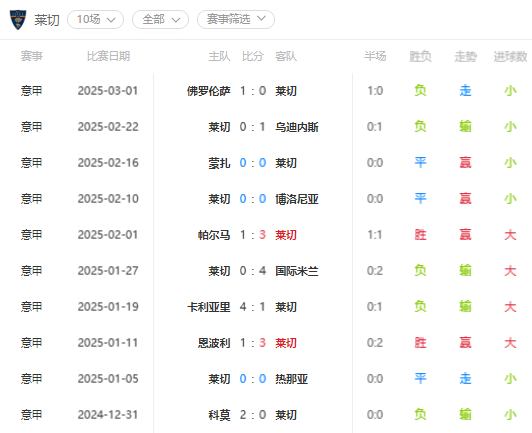532x433 pixels.
Task: Click the 蒙扎 home team name
Action: pos(219,163)
